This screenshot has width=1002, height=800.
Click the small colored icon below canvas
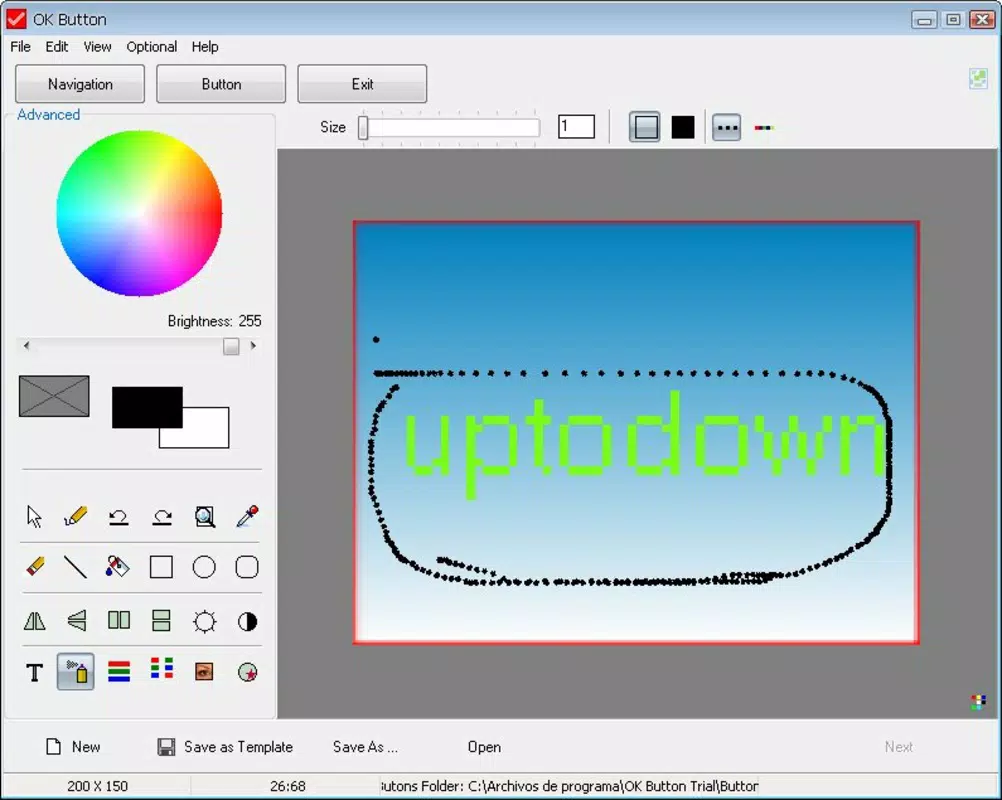point(978,702)
